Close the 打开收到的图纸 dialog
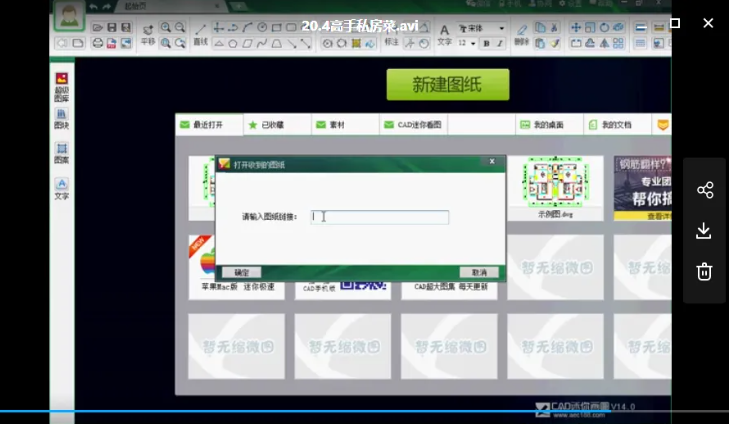735x424 pixels. click(x=492, y=161)
